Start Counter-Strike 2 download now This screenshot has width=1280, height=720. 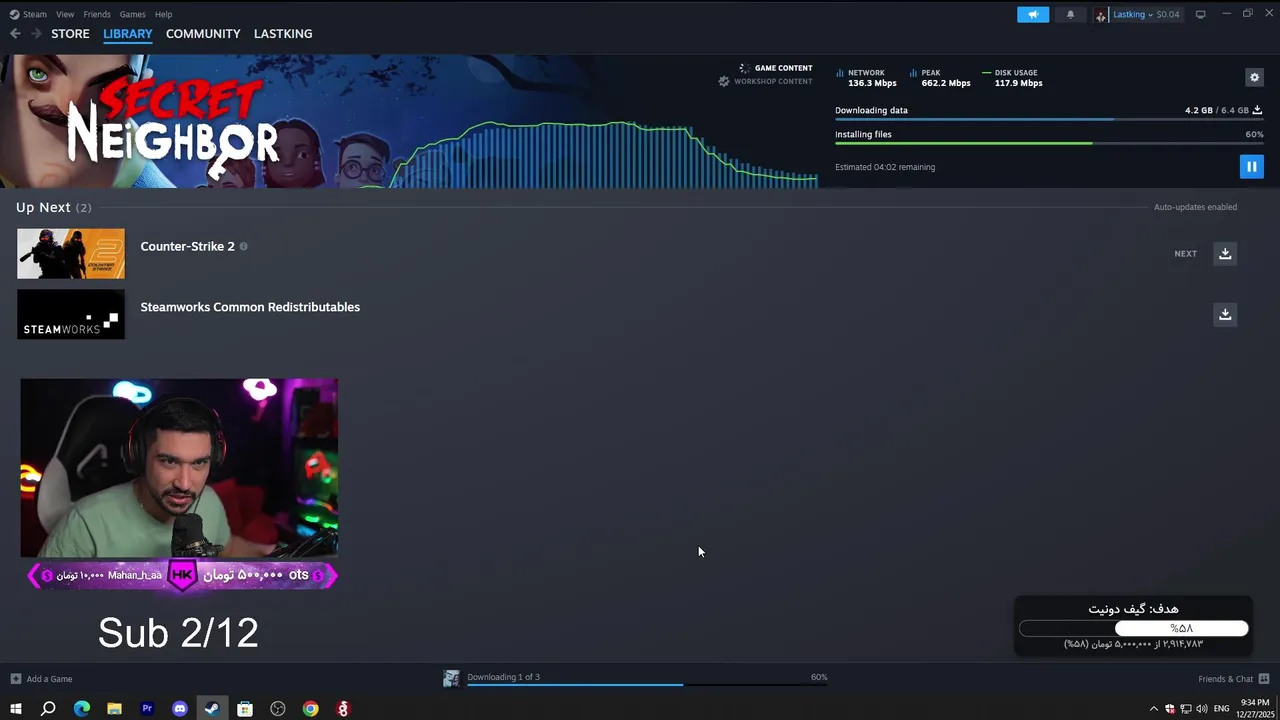pyautogui.click(x=1225, y=253)
